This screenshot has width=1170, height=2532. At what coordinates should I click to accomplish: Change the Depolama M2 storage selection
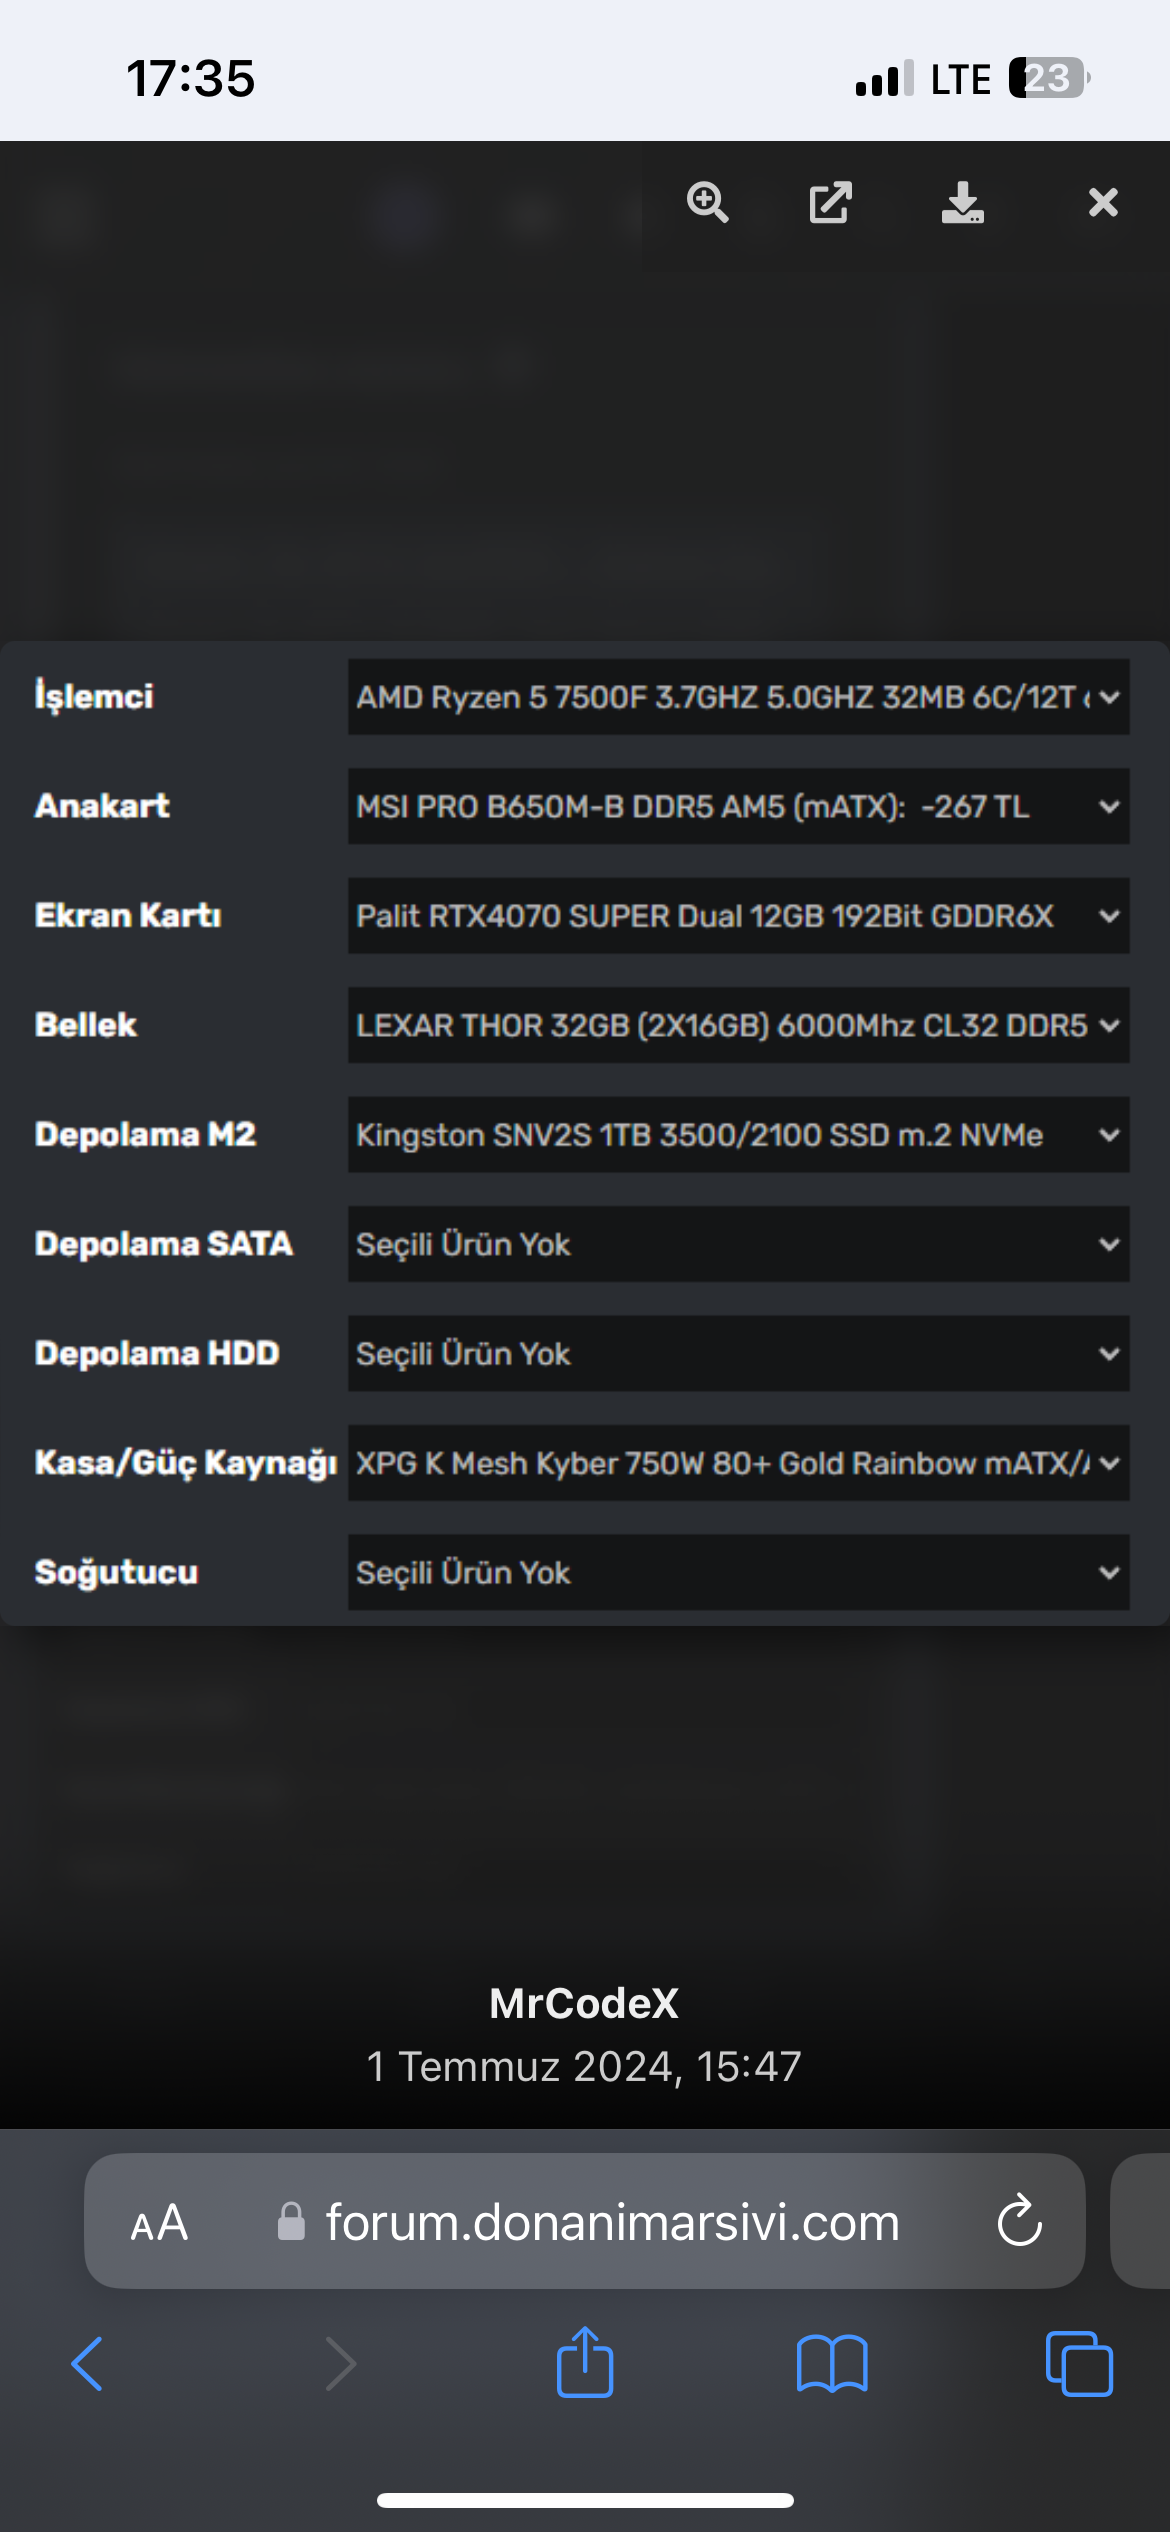coord(738,1135)
